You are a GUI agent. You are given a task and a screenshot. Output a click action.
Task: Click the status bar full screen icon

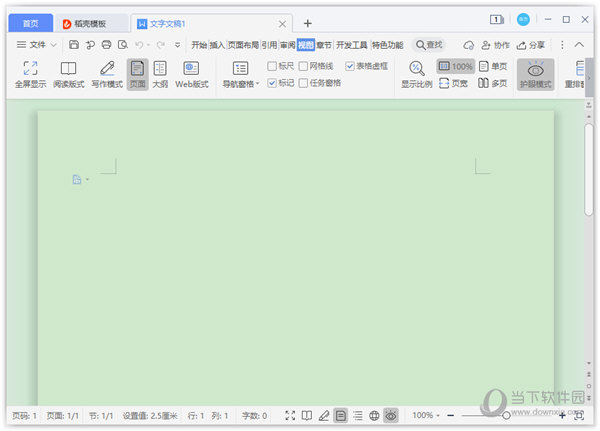click(x=290, y=415)
